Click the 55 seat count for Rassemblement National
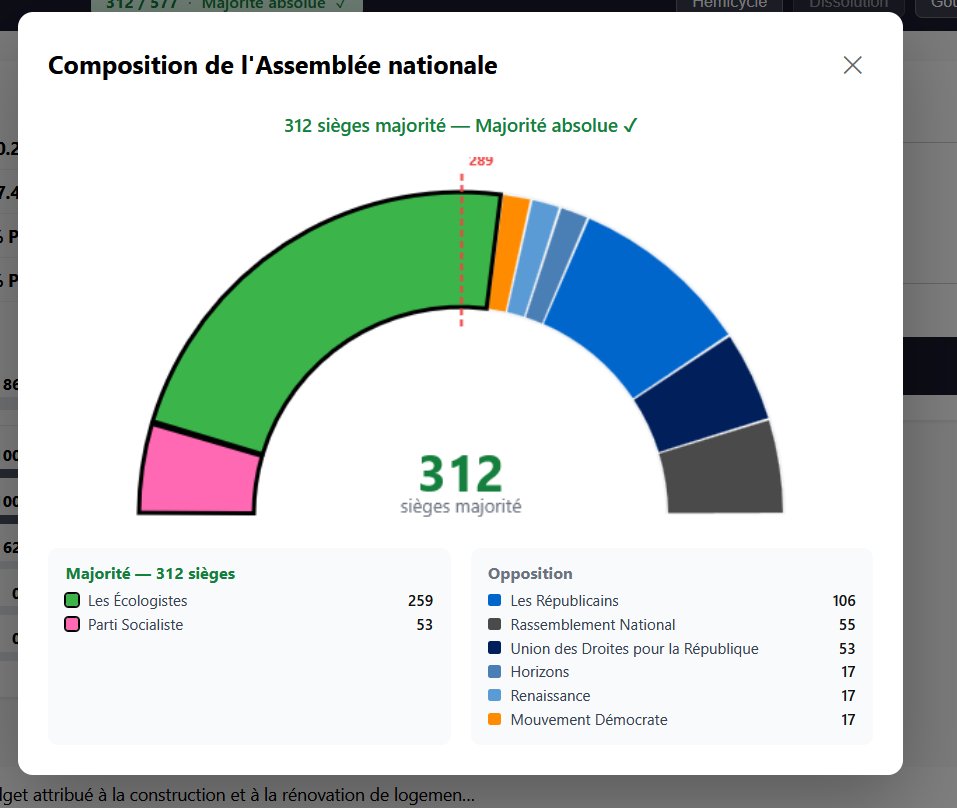The height and width of the screenshot is (808, 957). tap(847, 624)
